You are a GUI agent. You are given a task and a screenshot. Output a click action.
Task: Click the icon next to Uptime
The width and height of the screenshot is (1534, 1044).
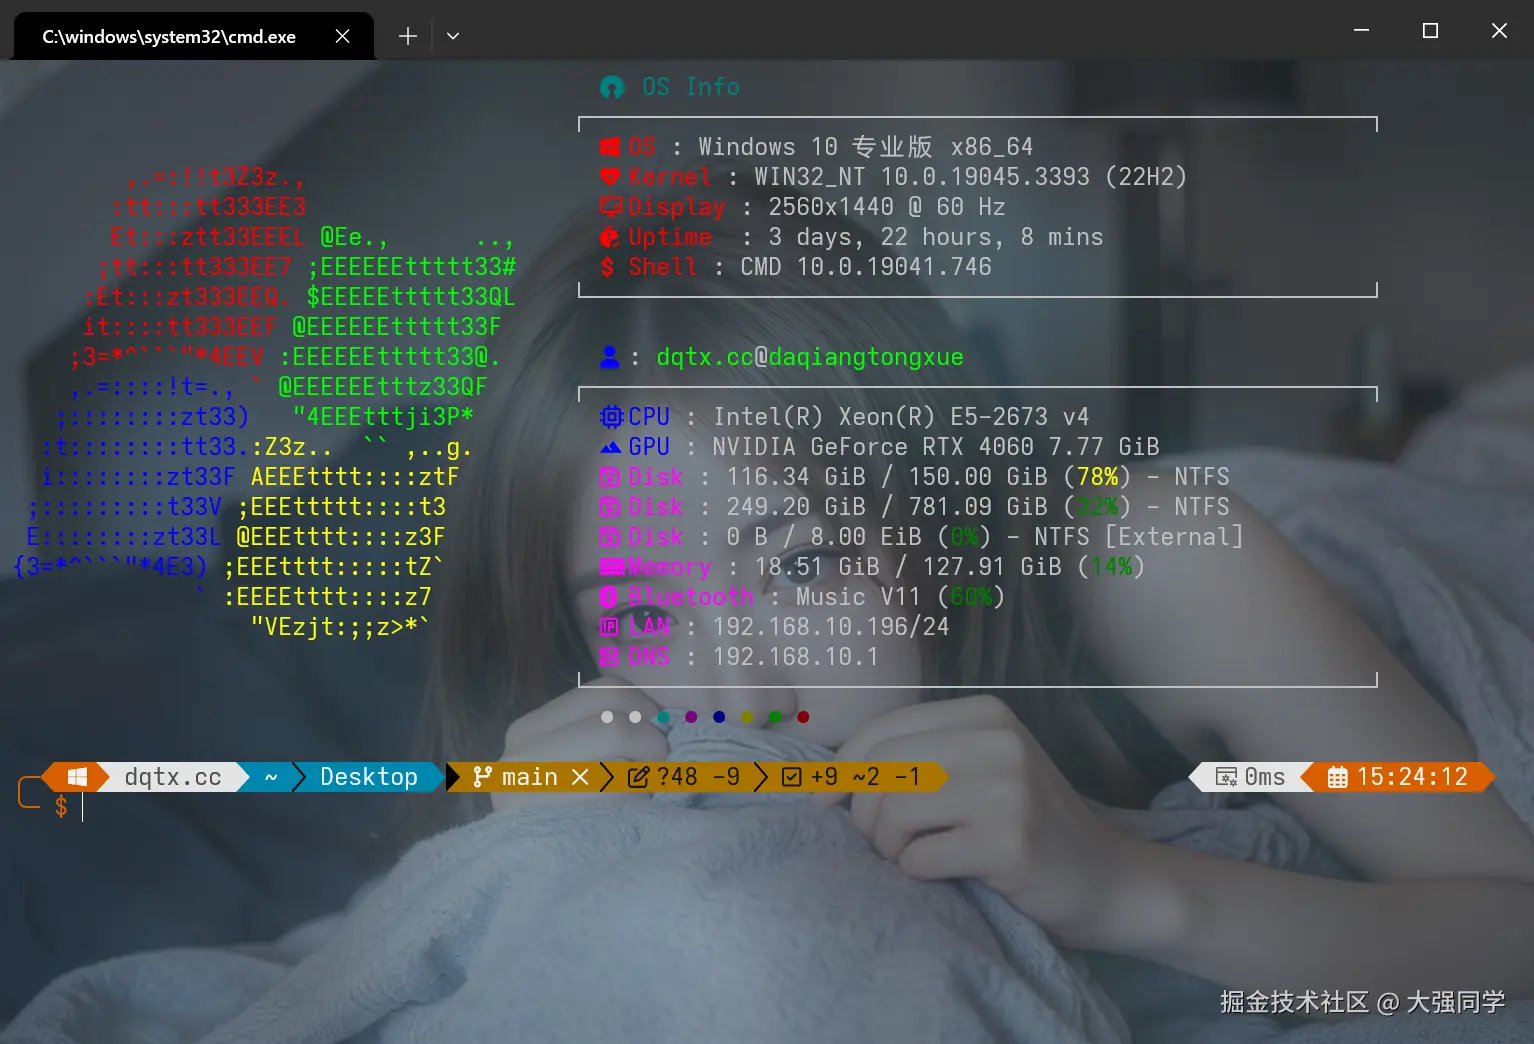(x=610, y=237)
